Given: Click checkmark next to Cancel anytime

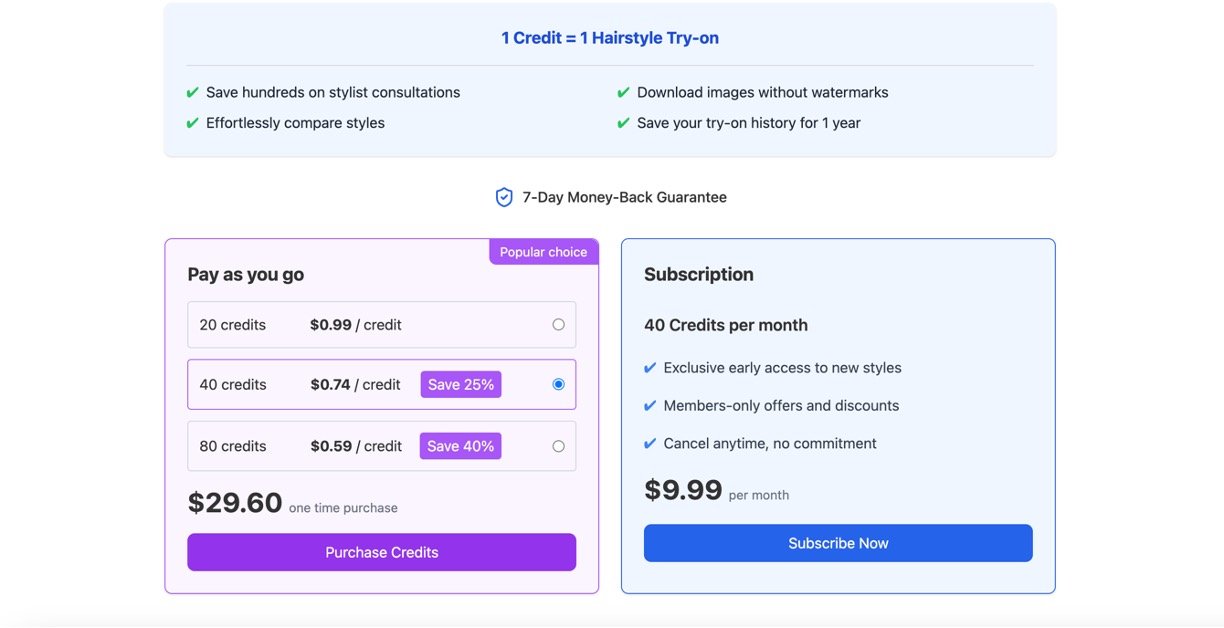Looking at the screenshot, I should 650,444.
